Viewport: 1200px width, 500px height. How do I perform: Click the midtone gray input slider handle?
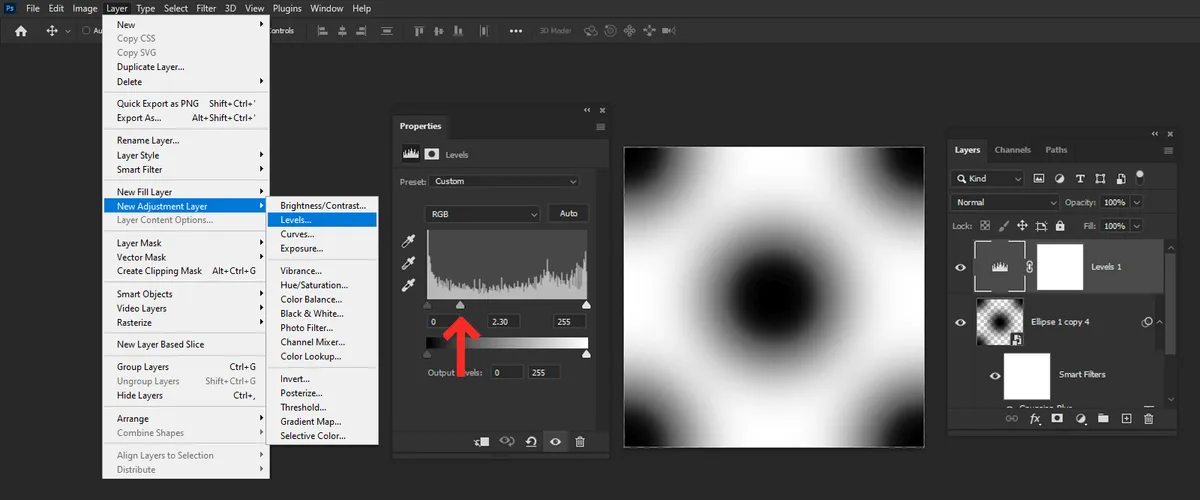460,305
